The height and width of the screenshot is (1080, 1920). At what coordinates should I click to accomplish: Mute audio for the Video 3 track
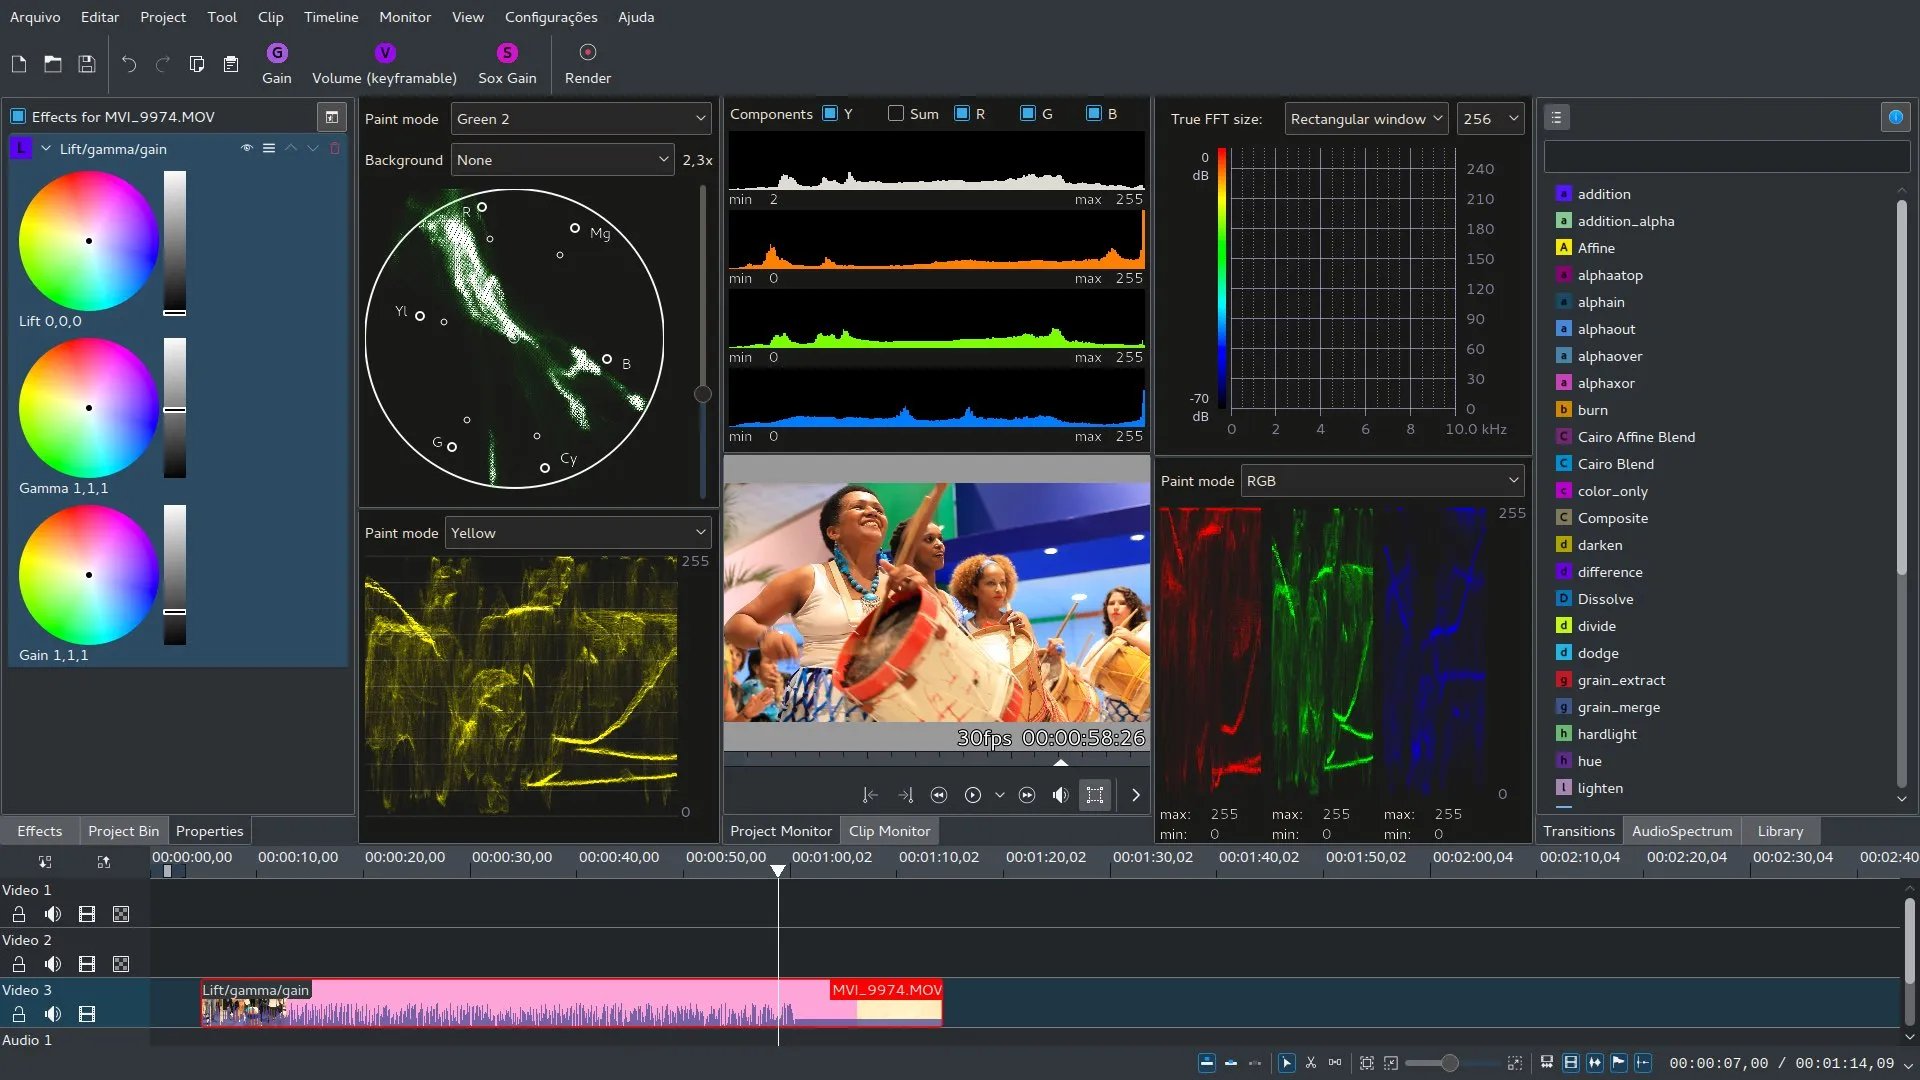[x=53, y=1014]
